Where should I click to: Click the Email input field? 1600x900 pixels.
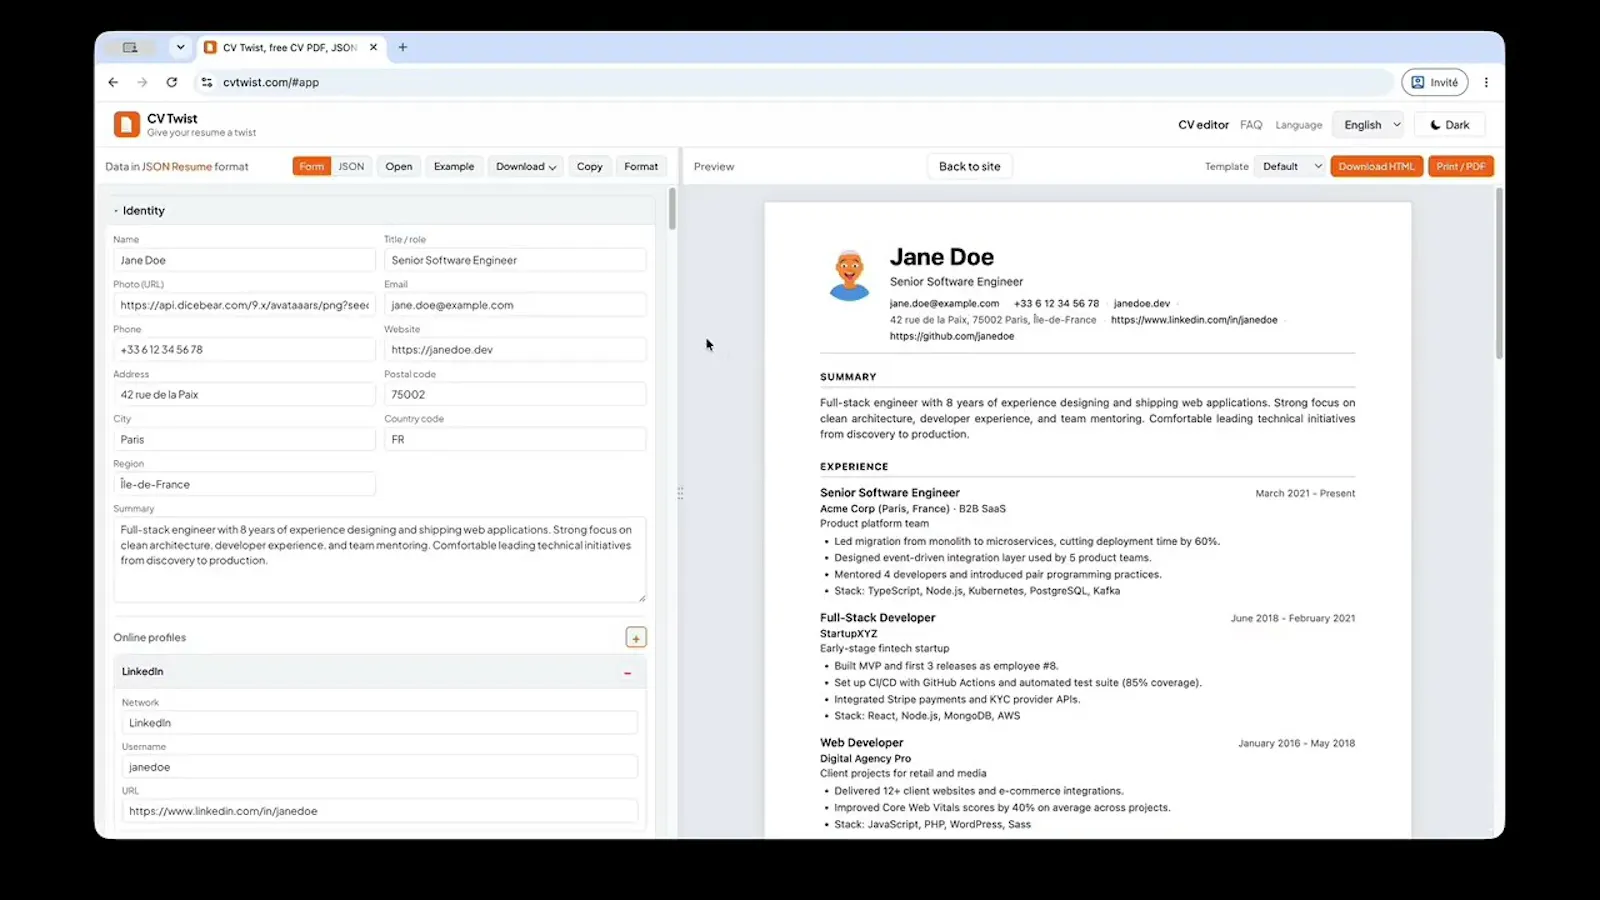coord(515,305)
